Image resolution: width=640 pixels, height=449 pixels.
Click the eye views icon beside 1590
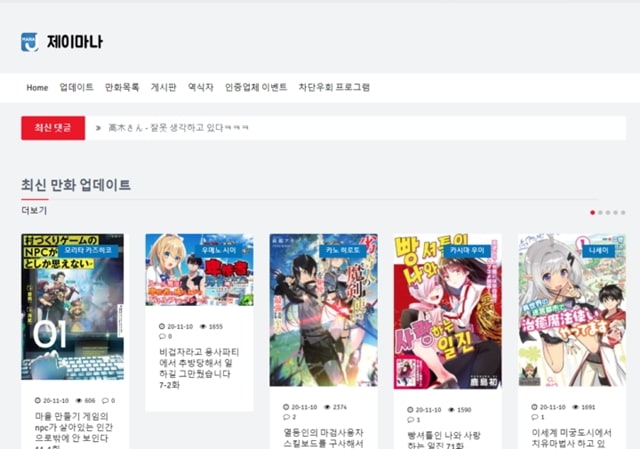coord(451,410)
